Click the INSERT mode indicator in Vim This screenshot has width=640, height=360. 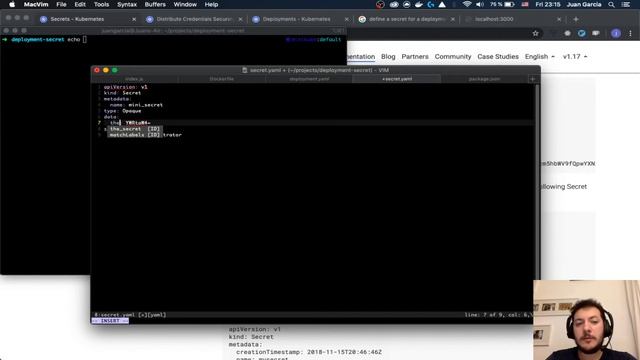coord(110,321)
